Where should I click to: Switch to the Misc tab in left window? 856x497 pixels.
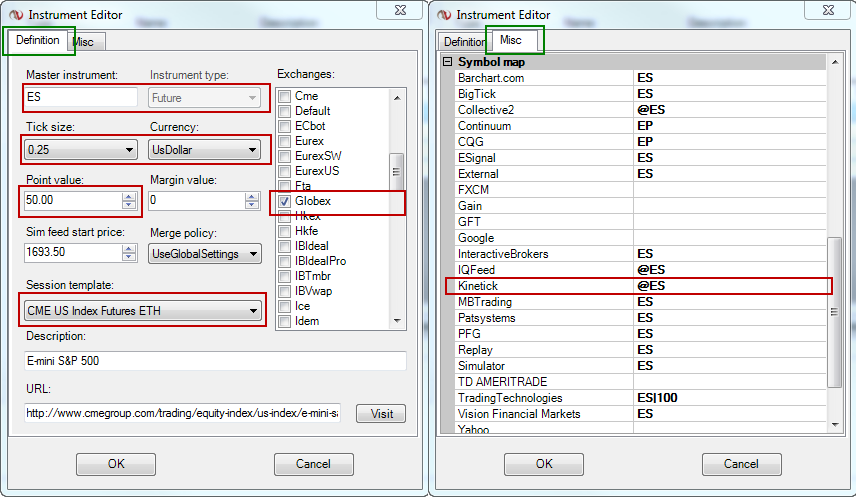pyautogui.click(x=86, y=42)
